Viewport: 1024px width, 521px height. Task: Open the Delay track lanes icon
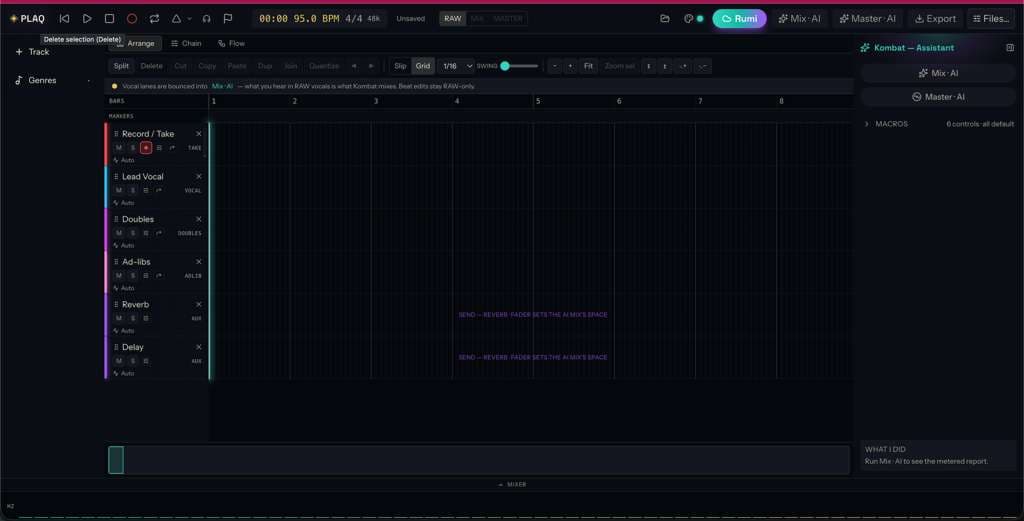146,361
